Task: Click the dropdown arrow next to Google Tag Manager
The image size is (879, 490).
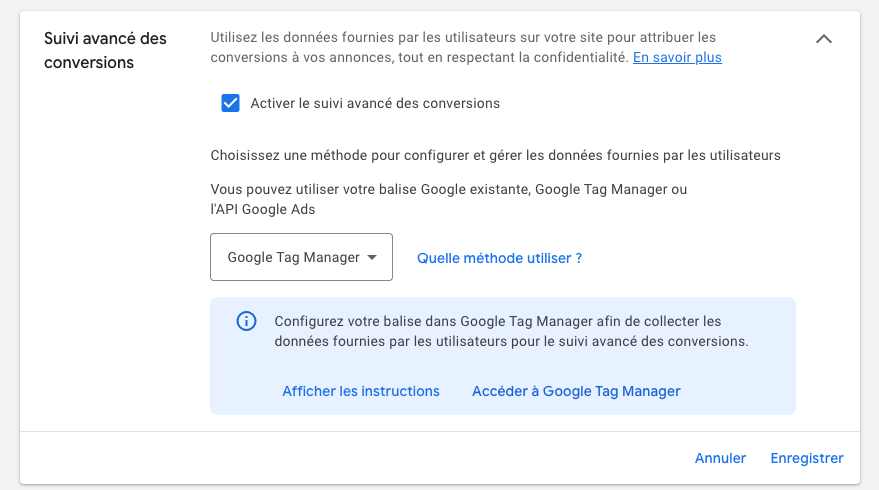Action: tap(372, 257)
